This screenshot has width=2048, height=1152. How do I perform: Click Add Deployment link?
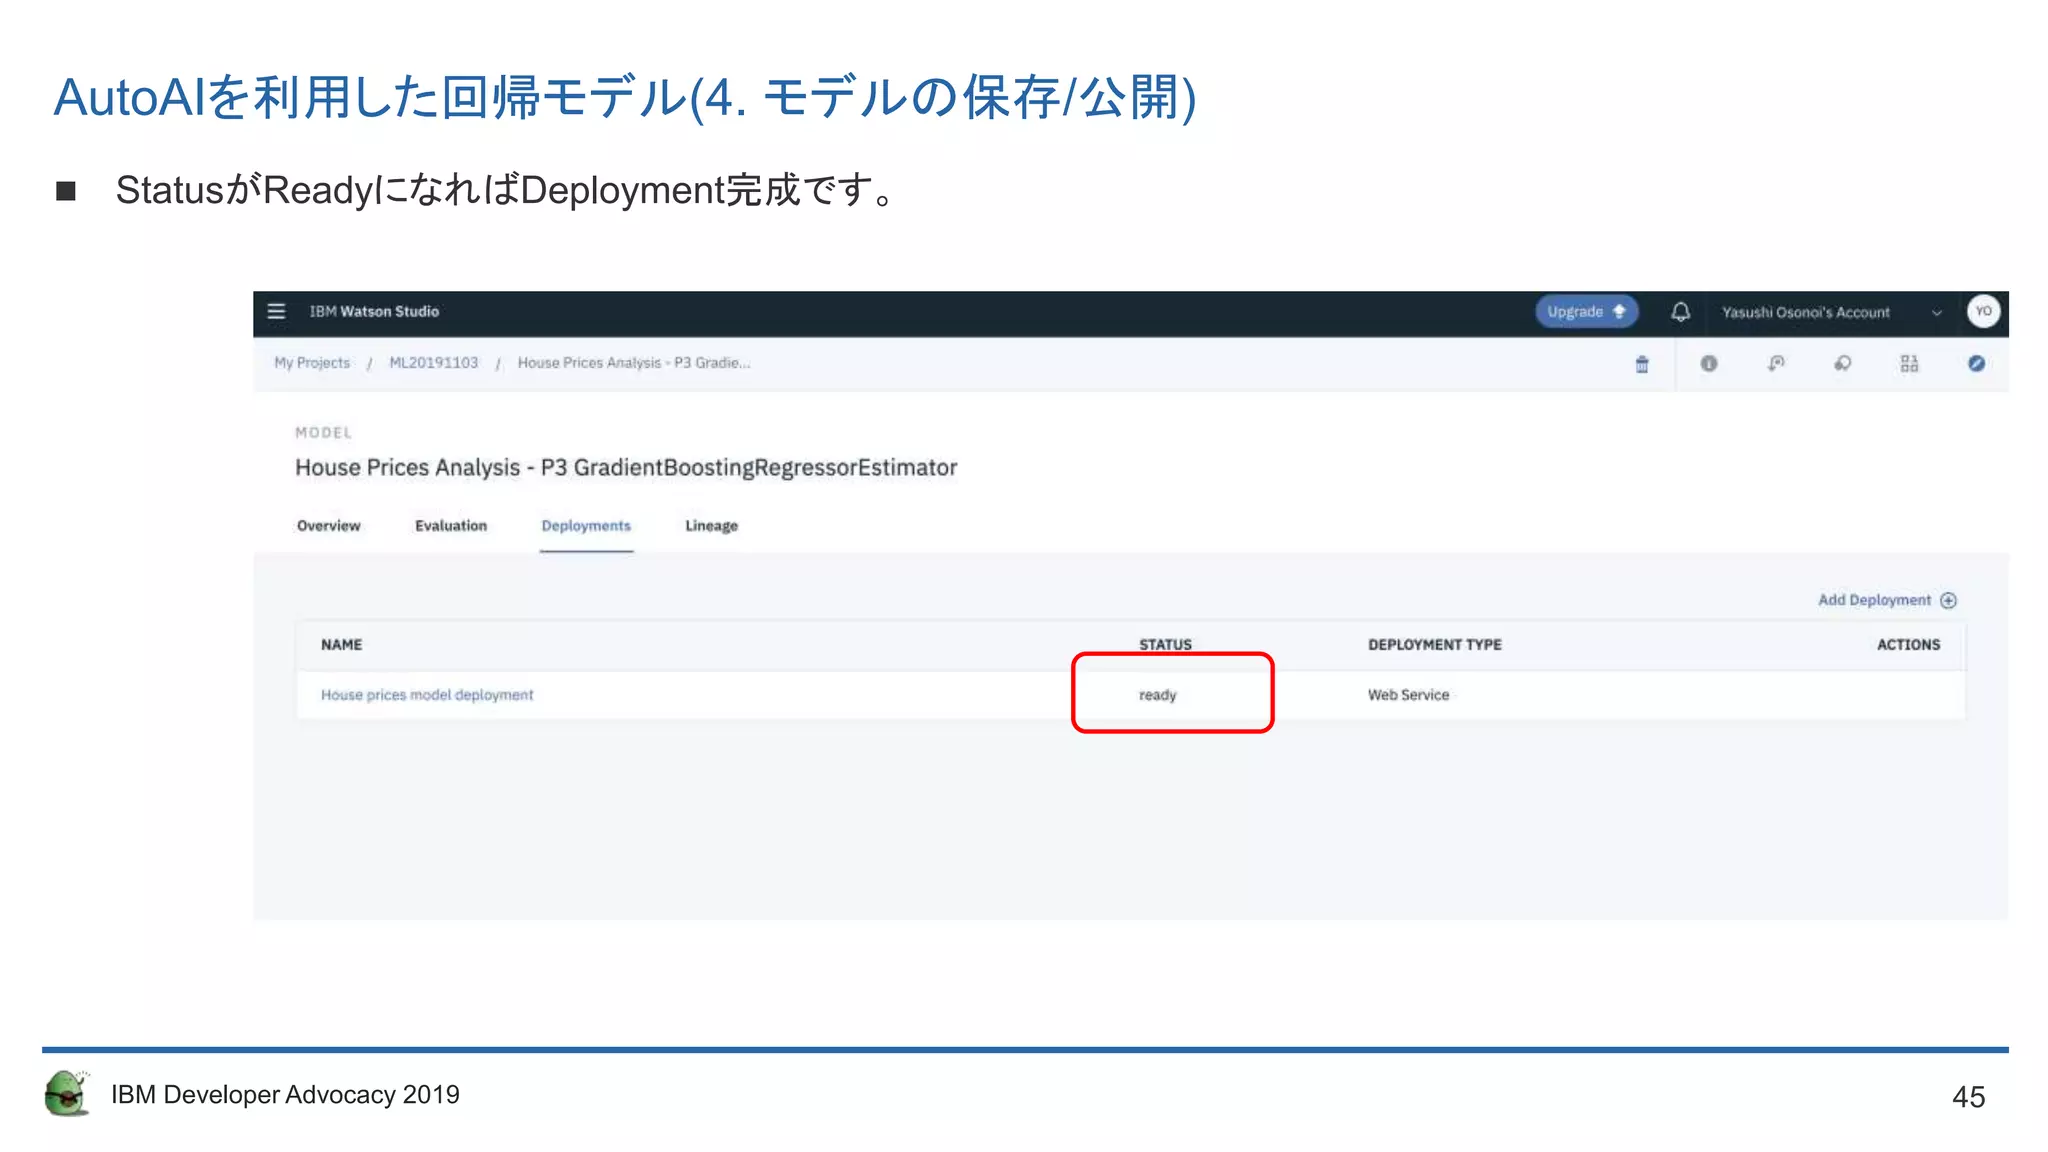(1874, 600)
